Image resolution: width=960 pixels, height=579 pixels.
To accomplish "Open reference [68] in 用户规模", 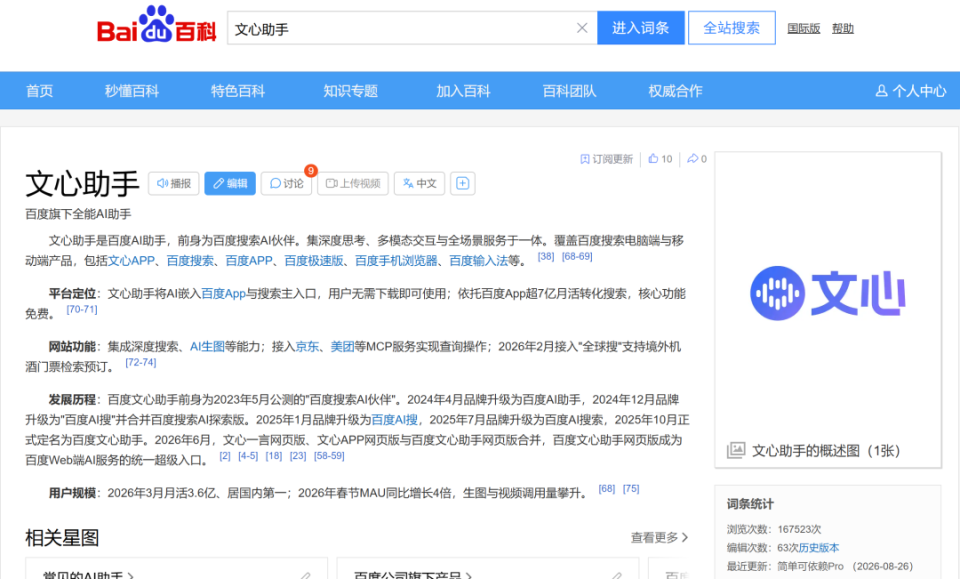I will (607, 488).
